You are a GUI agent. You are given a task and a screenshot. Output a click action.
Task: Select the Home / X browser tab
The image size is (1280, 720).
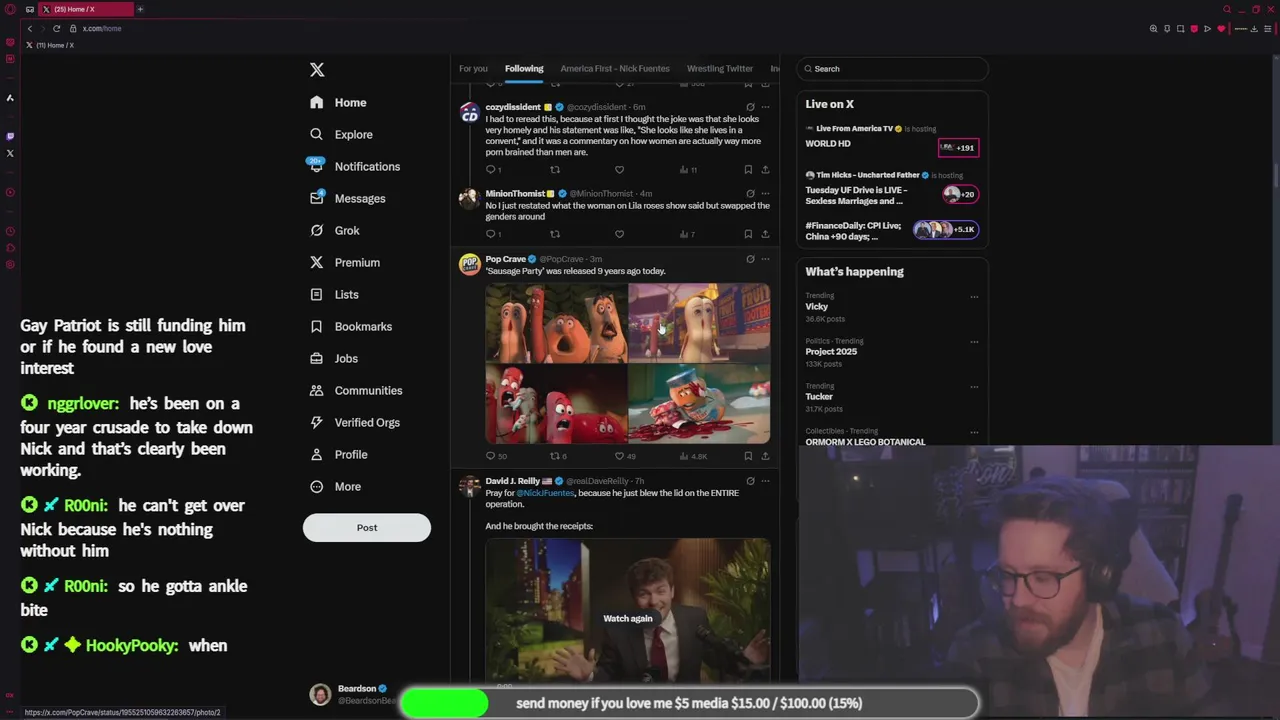click(87, 9)
